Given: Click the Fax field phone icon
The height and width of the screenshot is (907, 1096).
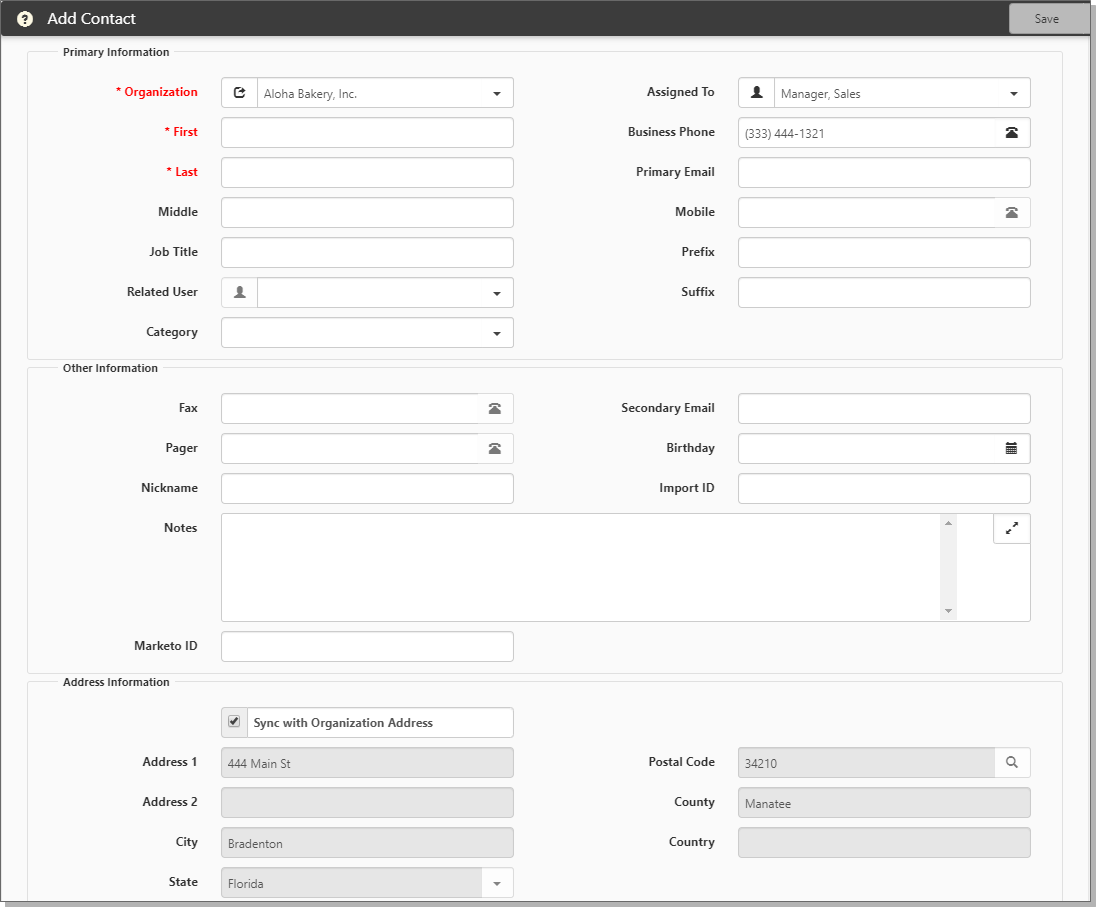Looking at the screenshot, I should (x=494, y=409).
